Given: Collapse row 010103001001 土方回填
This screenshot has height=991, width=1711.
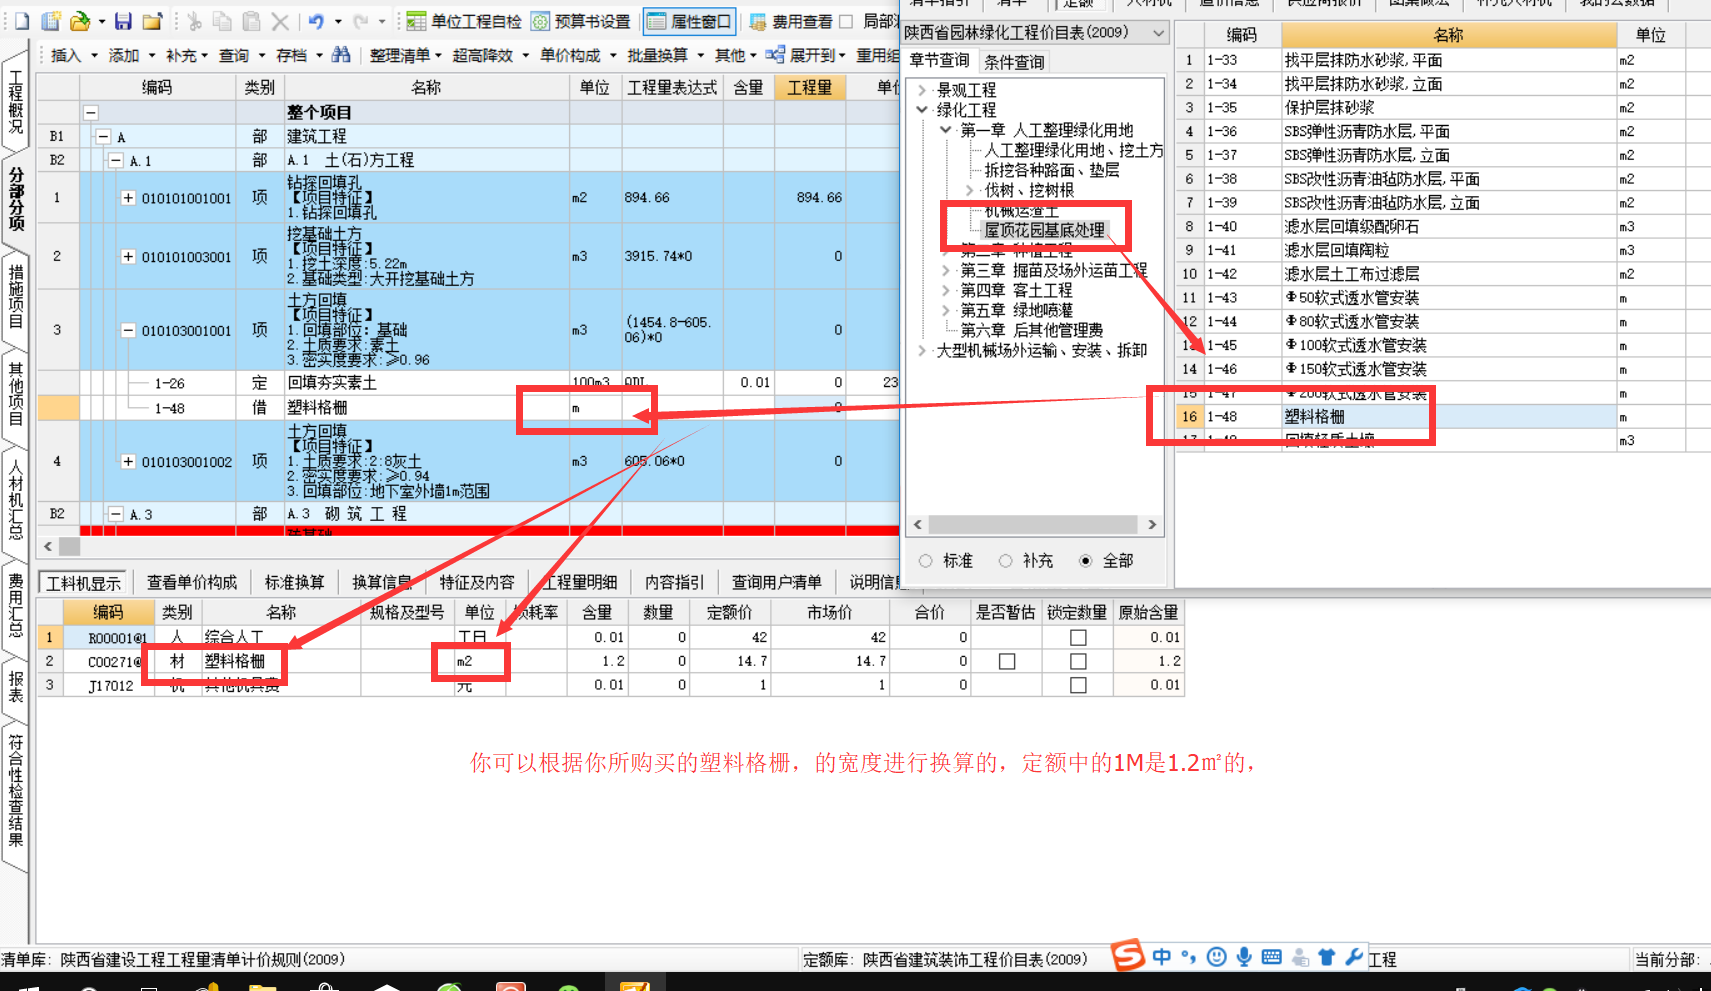Looking at the screenshot, I should 128,330.
